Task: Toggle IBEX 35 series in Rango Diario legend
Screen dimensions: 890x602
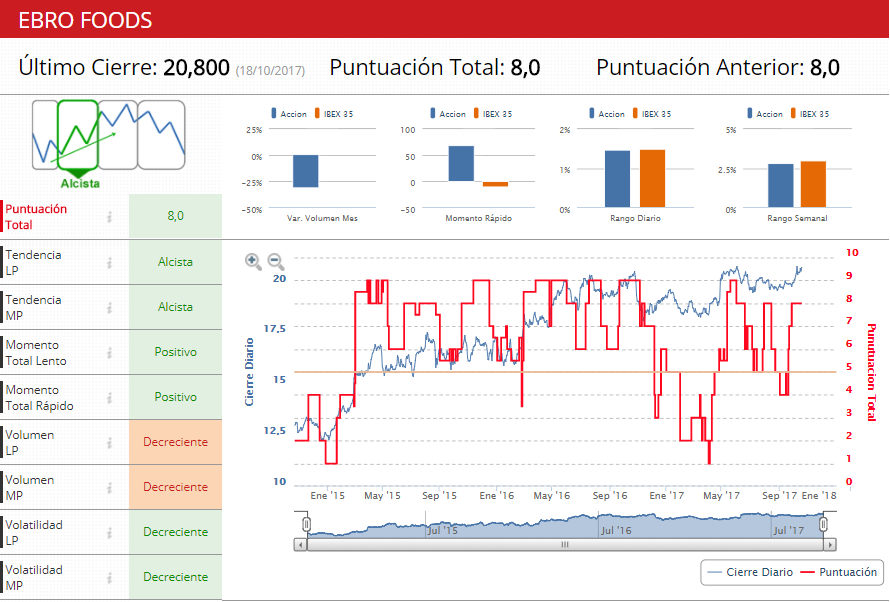Action: 652,113
